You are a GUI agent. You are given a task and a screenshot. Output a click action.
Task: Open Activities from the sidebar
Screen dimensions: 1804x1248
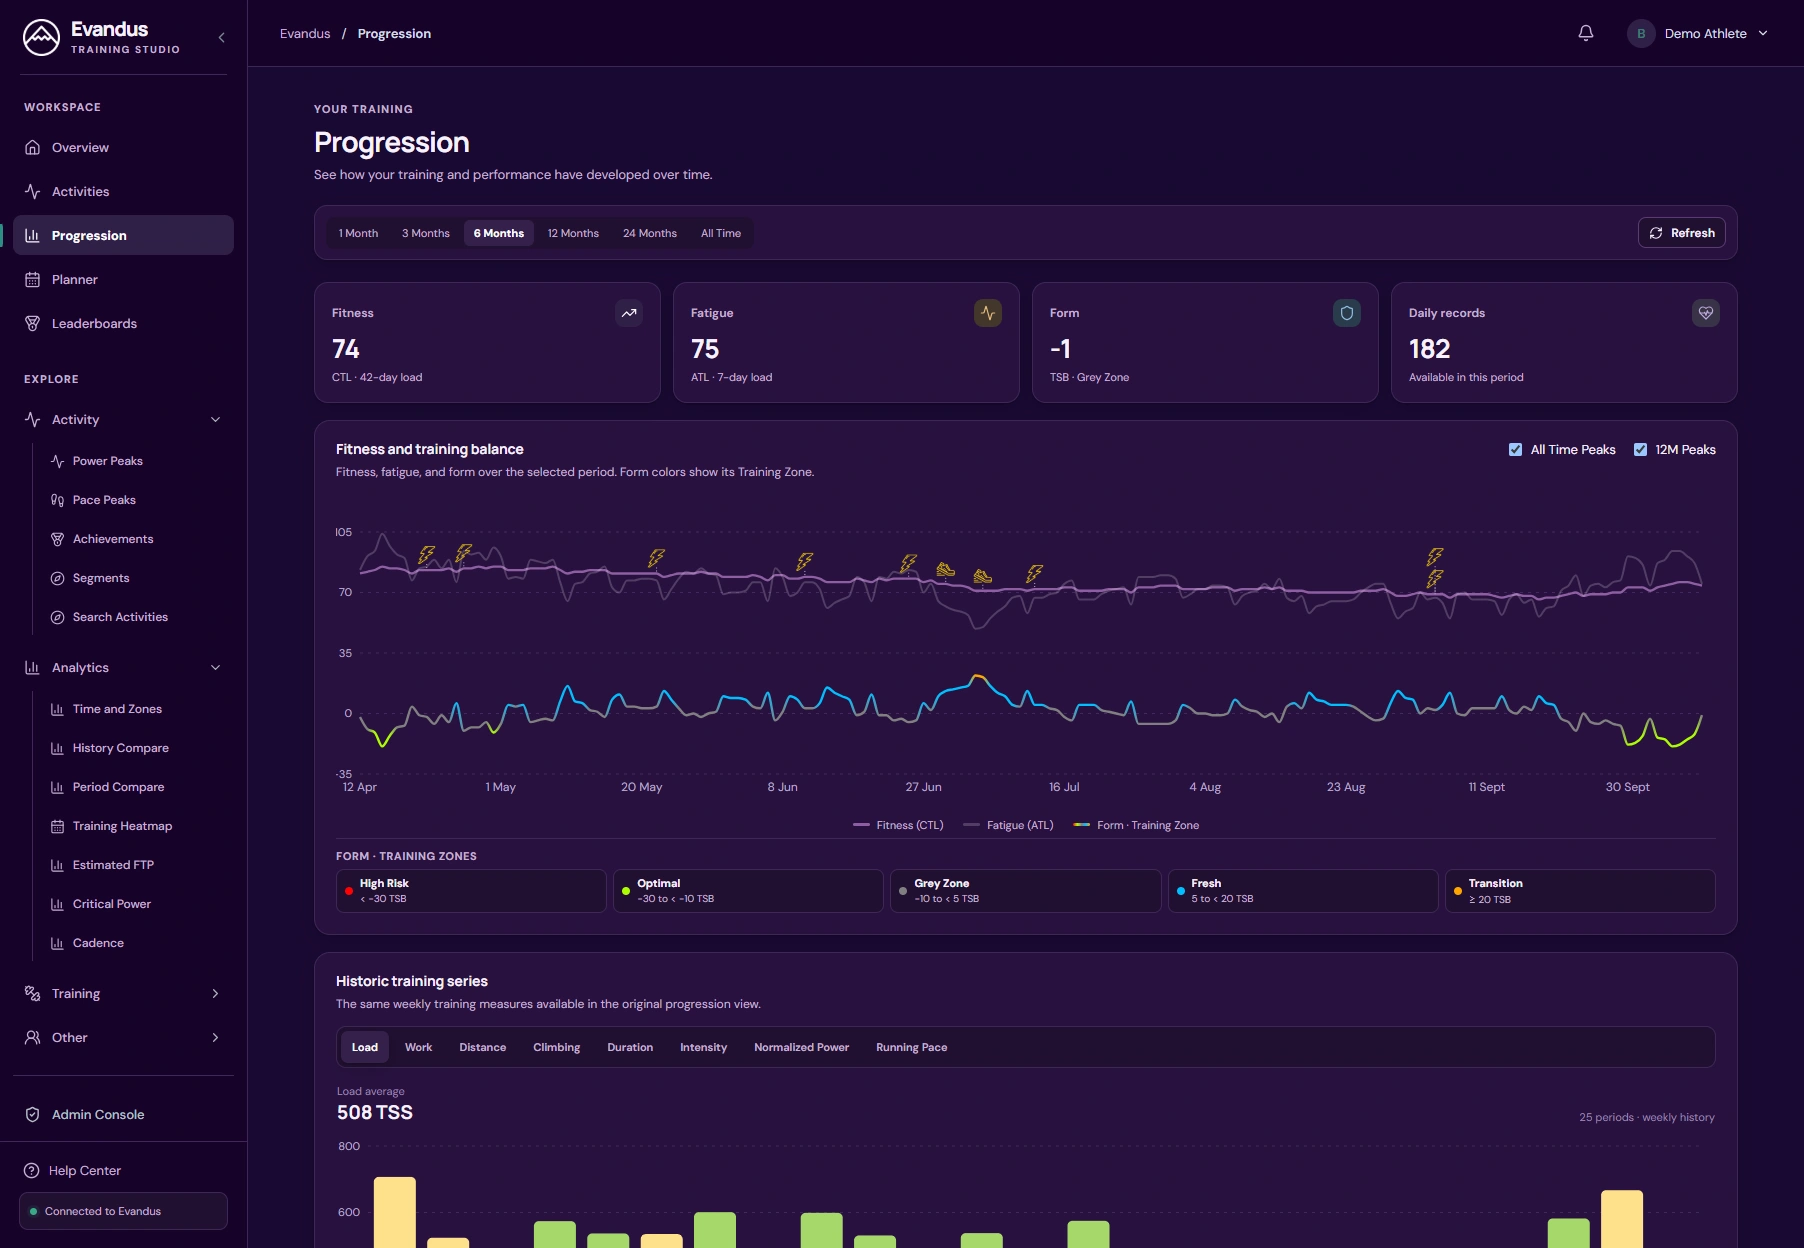123,191
